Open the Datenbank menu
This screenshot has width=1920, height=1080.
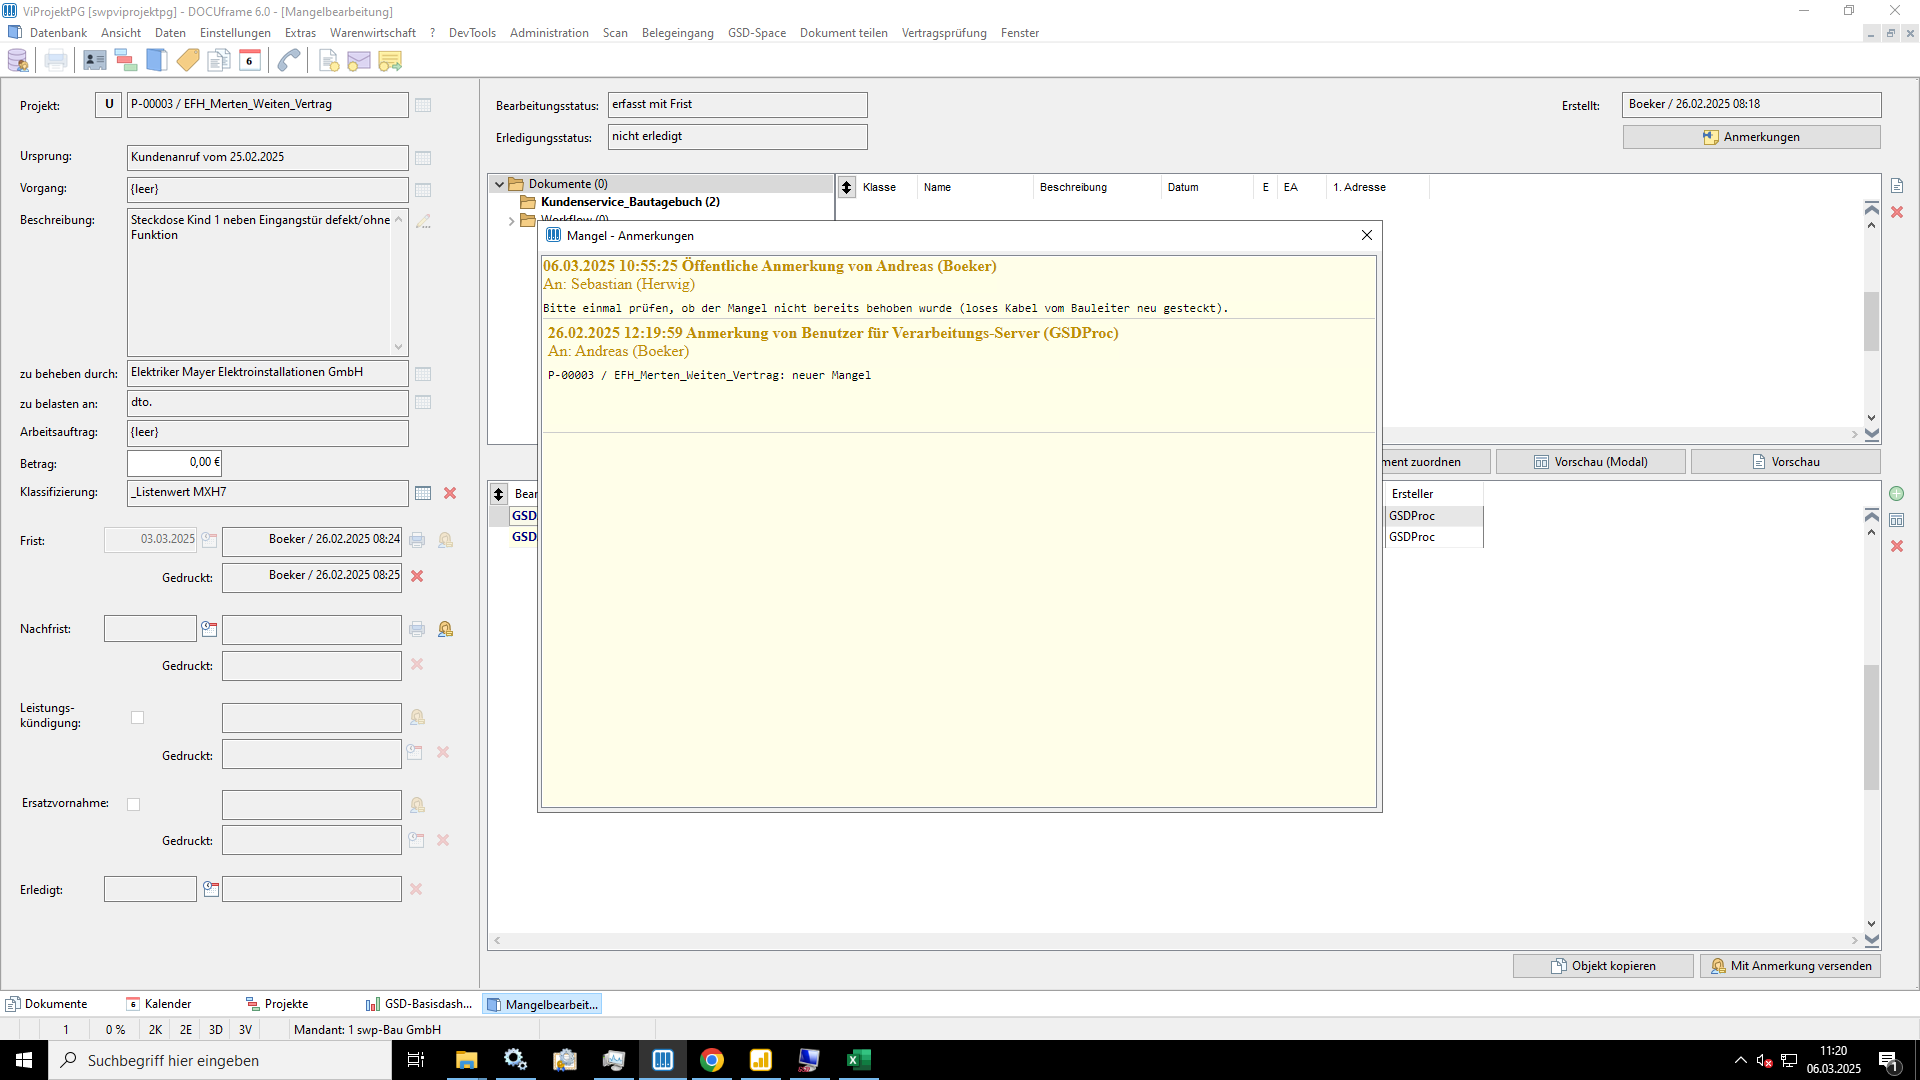click(58, 33)
